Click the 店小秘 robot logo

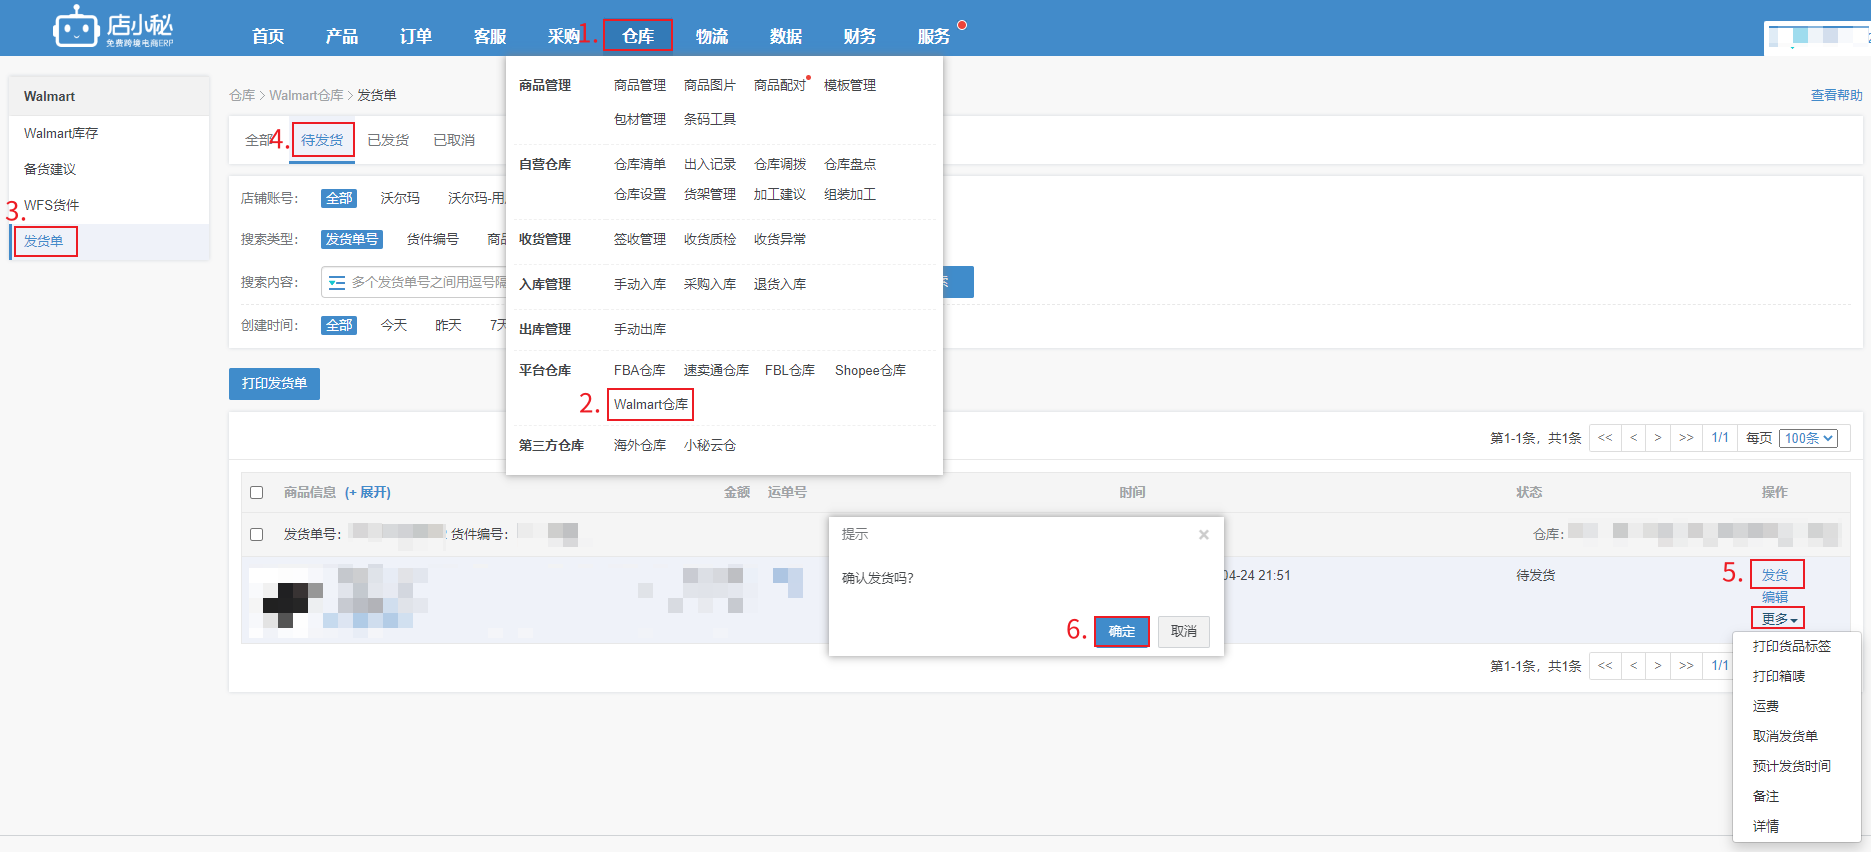tap(113, 27)
